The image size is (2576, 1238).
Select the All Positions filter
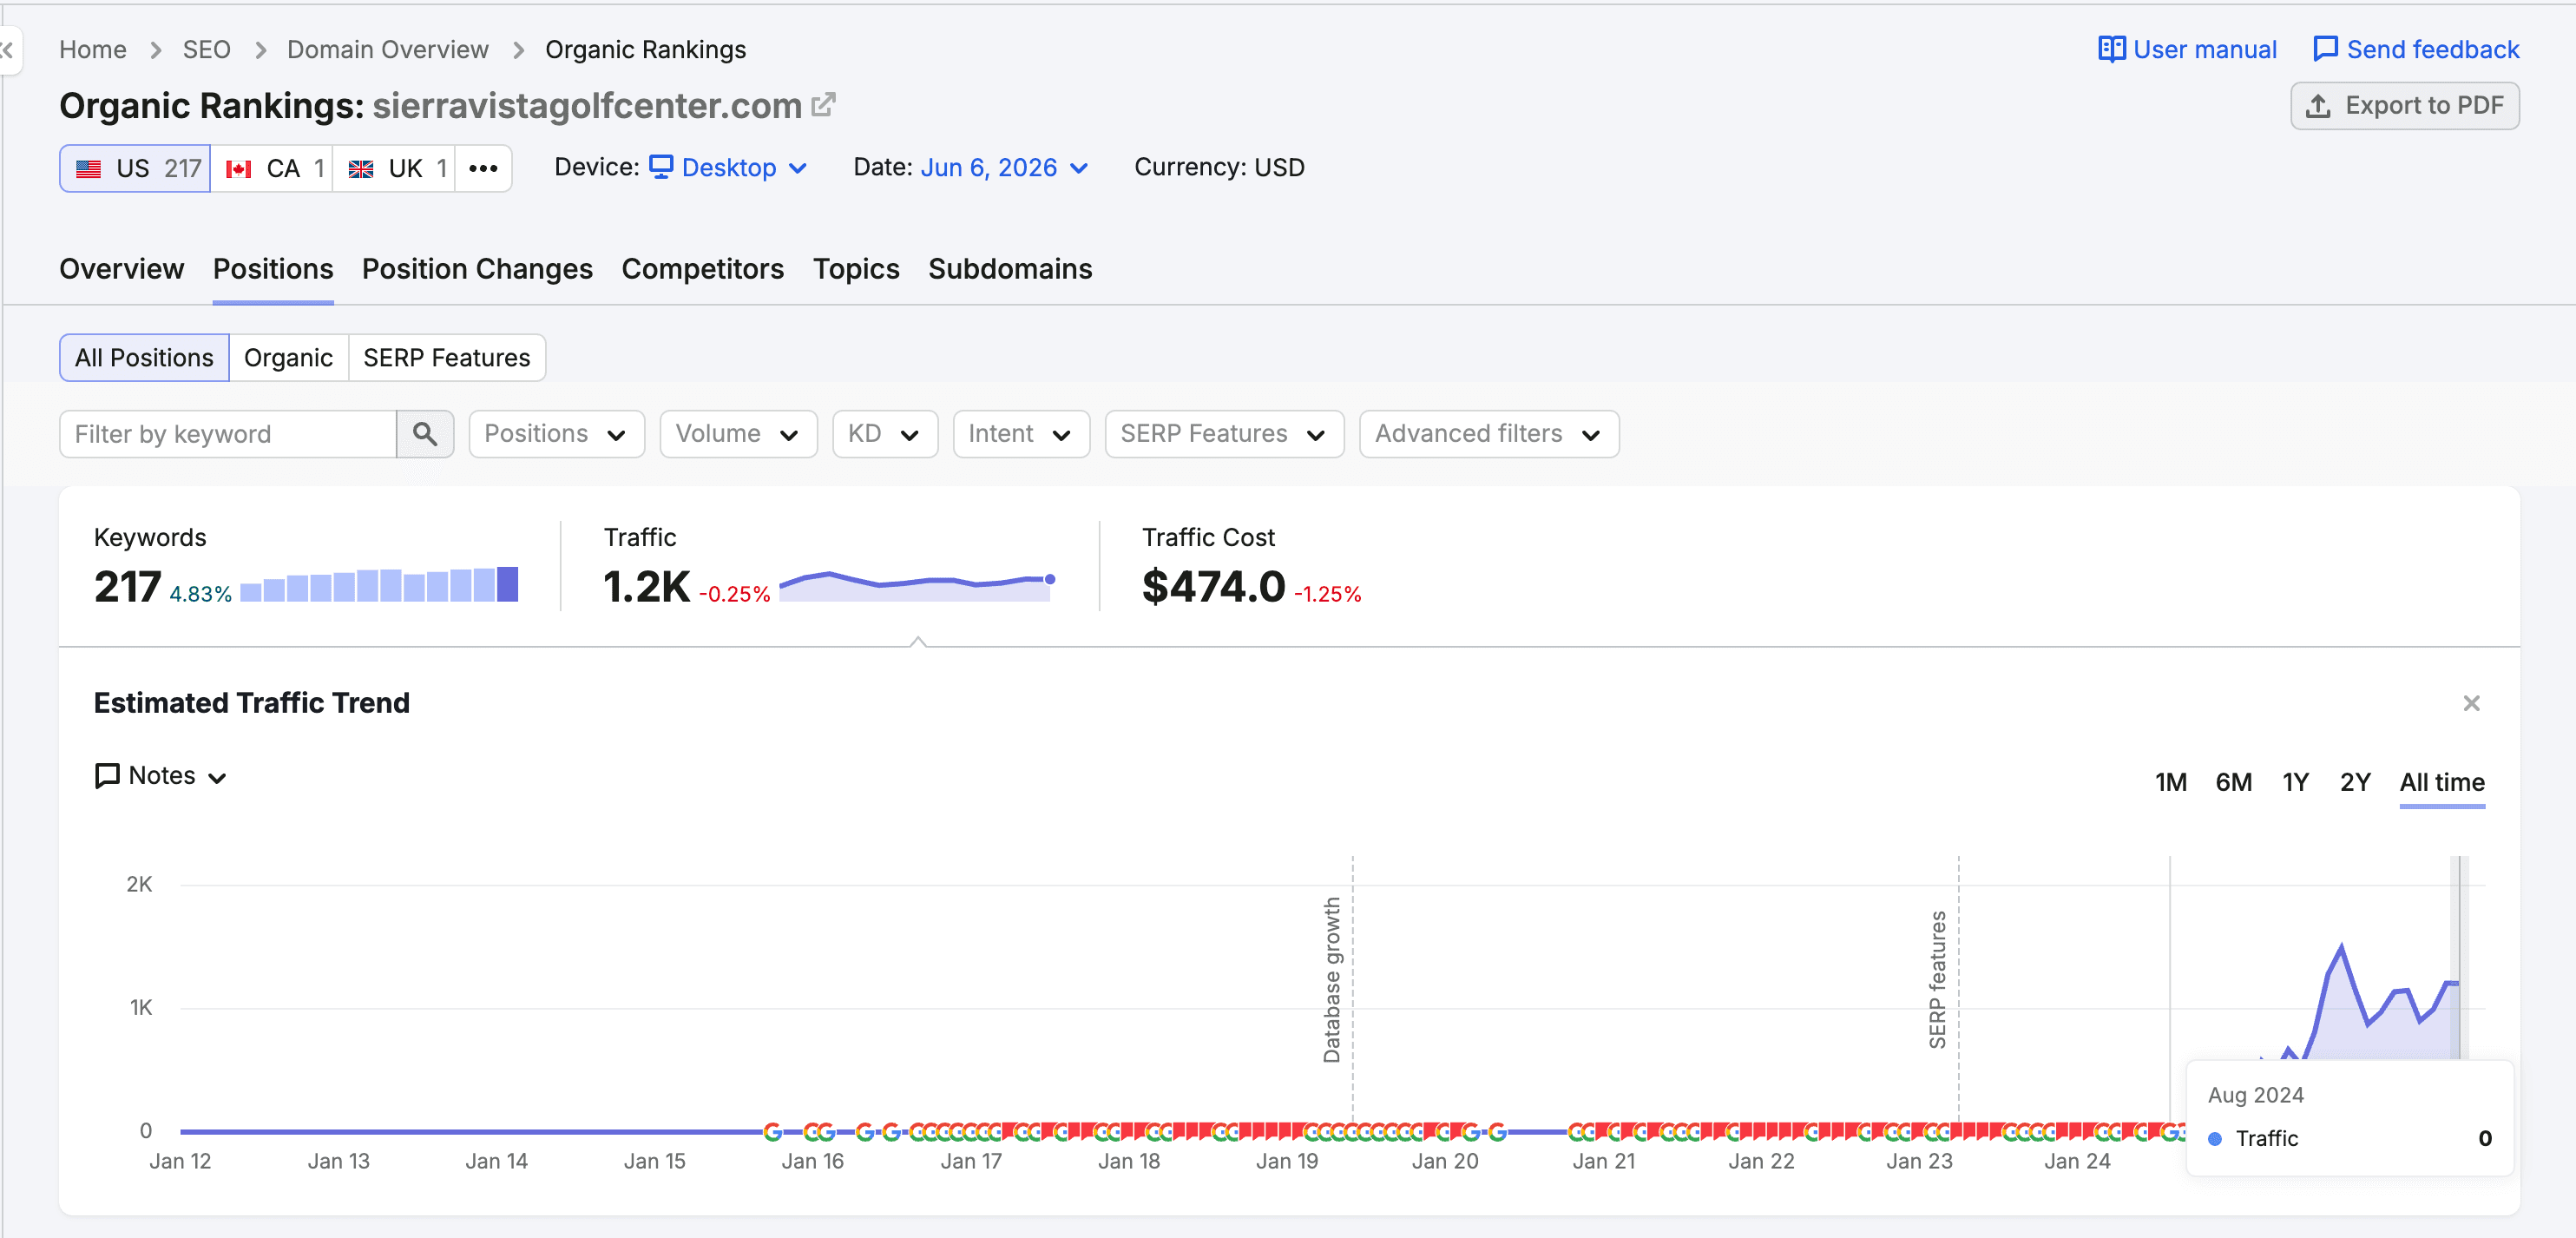pyautogui.click(x=144, y=358)
